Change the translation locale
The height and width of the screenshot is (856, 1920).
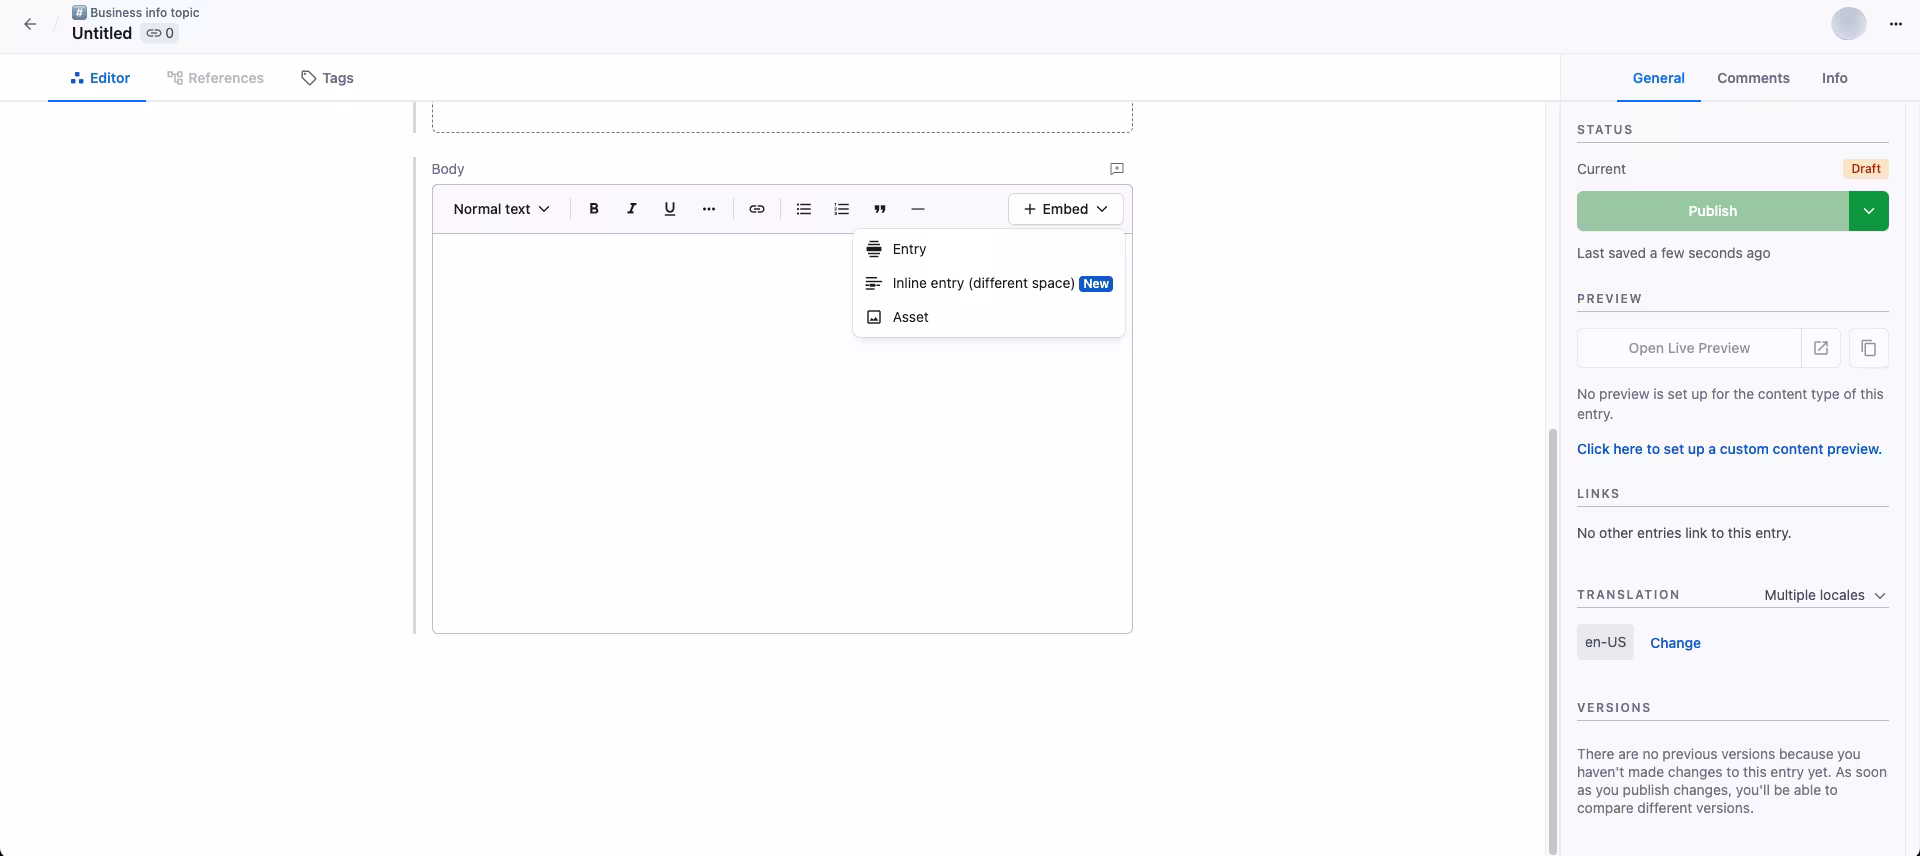point(1675,643)
